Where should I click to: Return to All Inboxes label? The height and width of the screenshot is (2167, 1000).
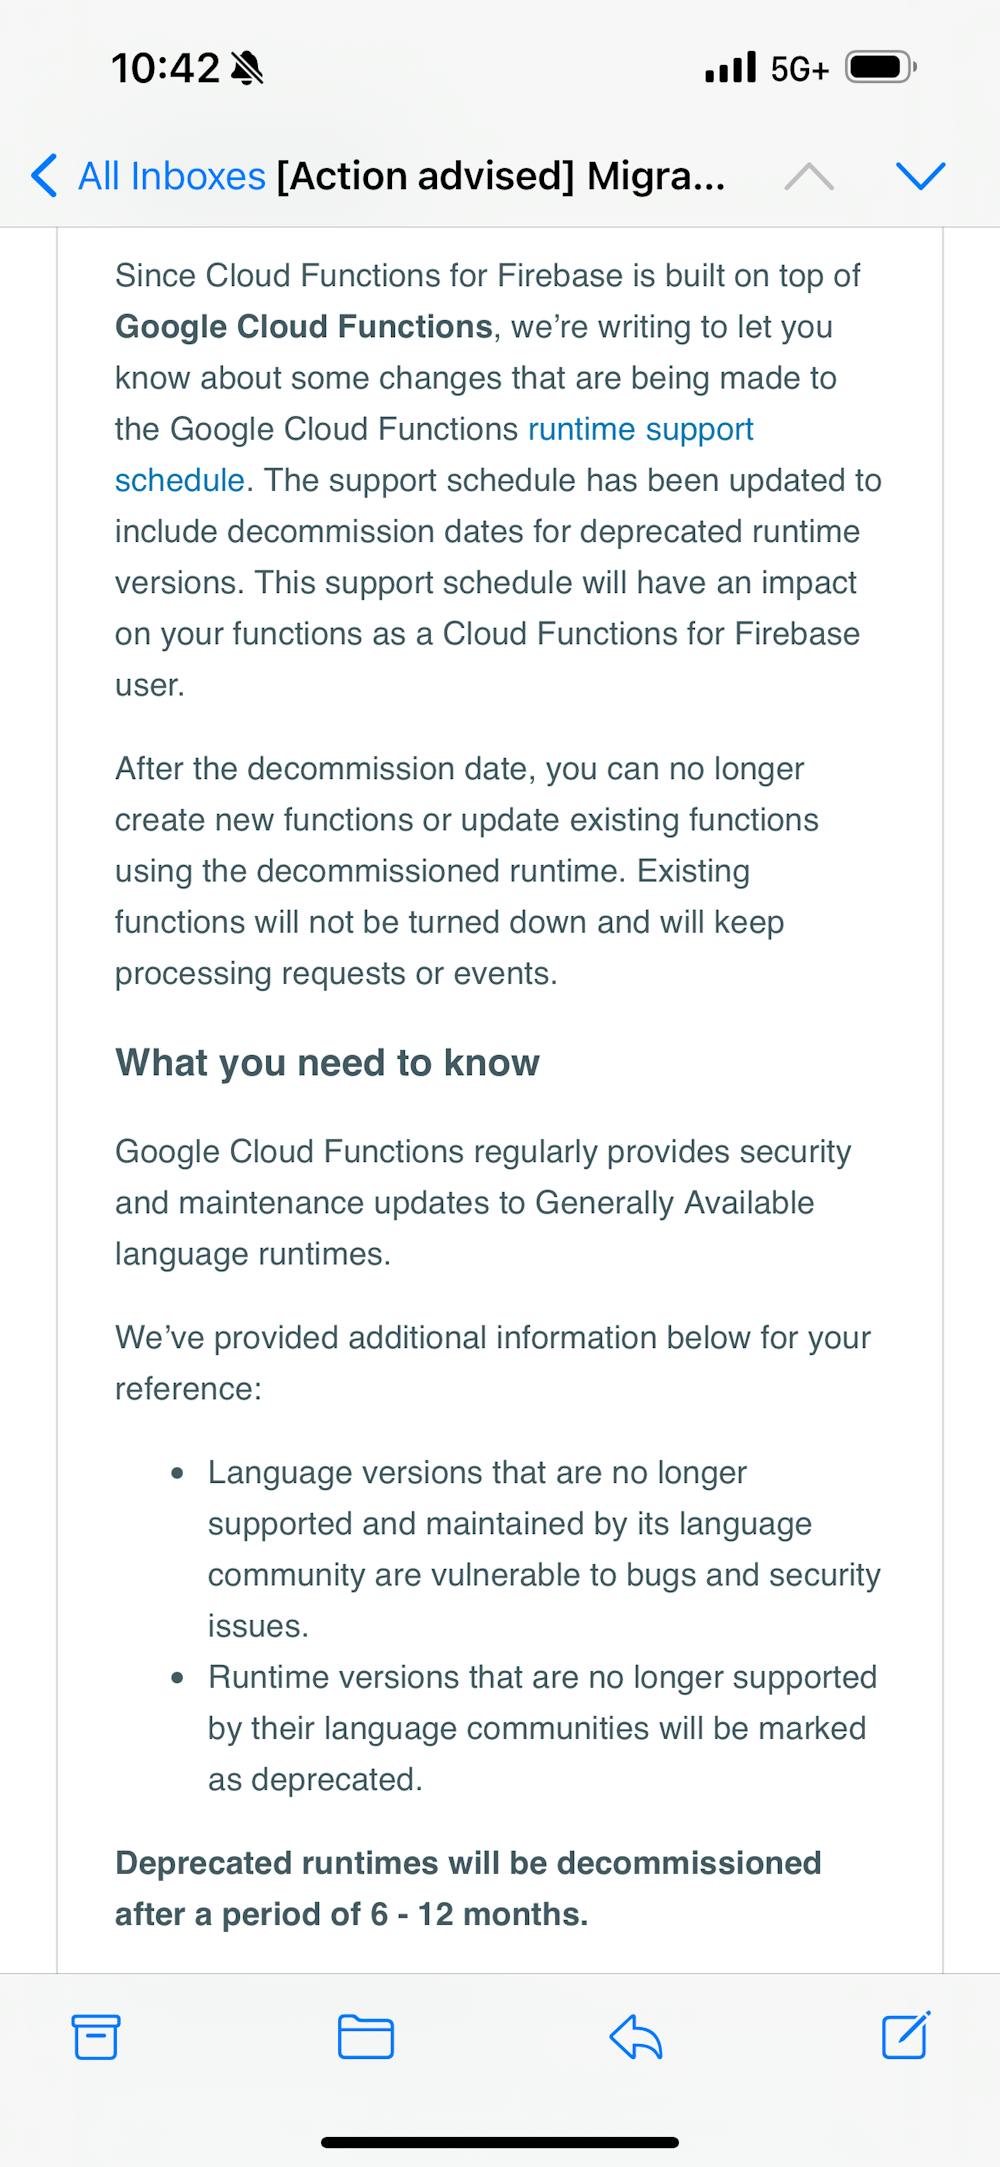[171, 176]
